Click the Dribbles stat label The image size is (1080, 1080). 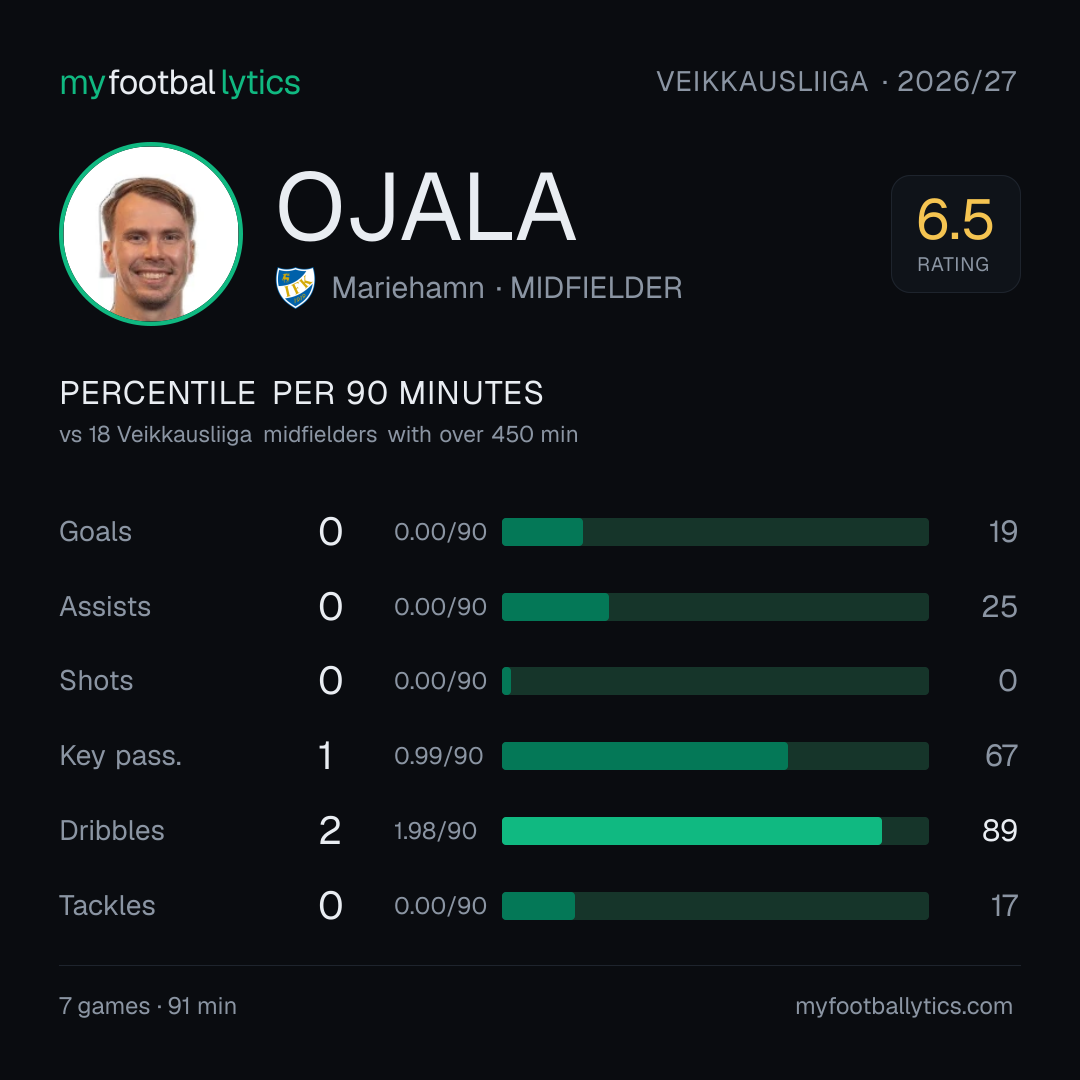coord(112,831)
